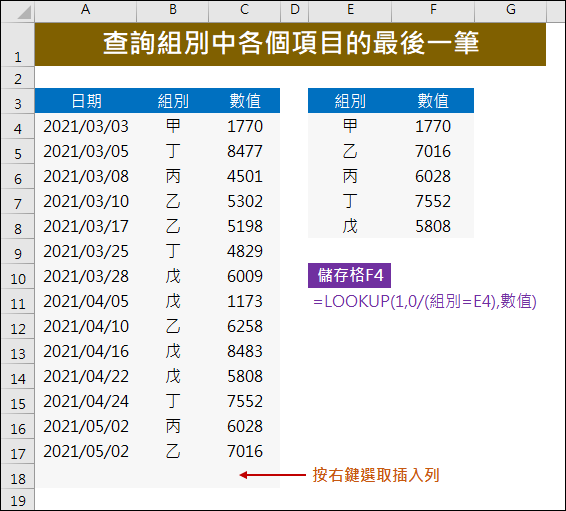Click value 1173 in column C
The width and height of the screenshot is (566, 511).
pyautogui.click(x=244, y=301)
